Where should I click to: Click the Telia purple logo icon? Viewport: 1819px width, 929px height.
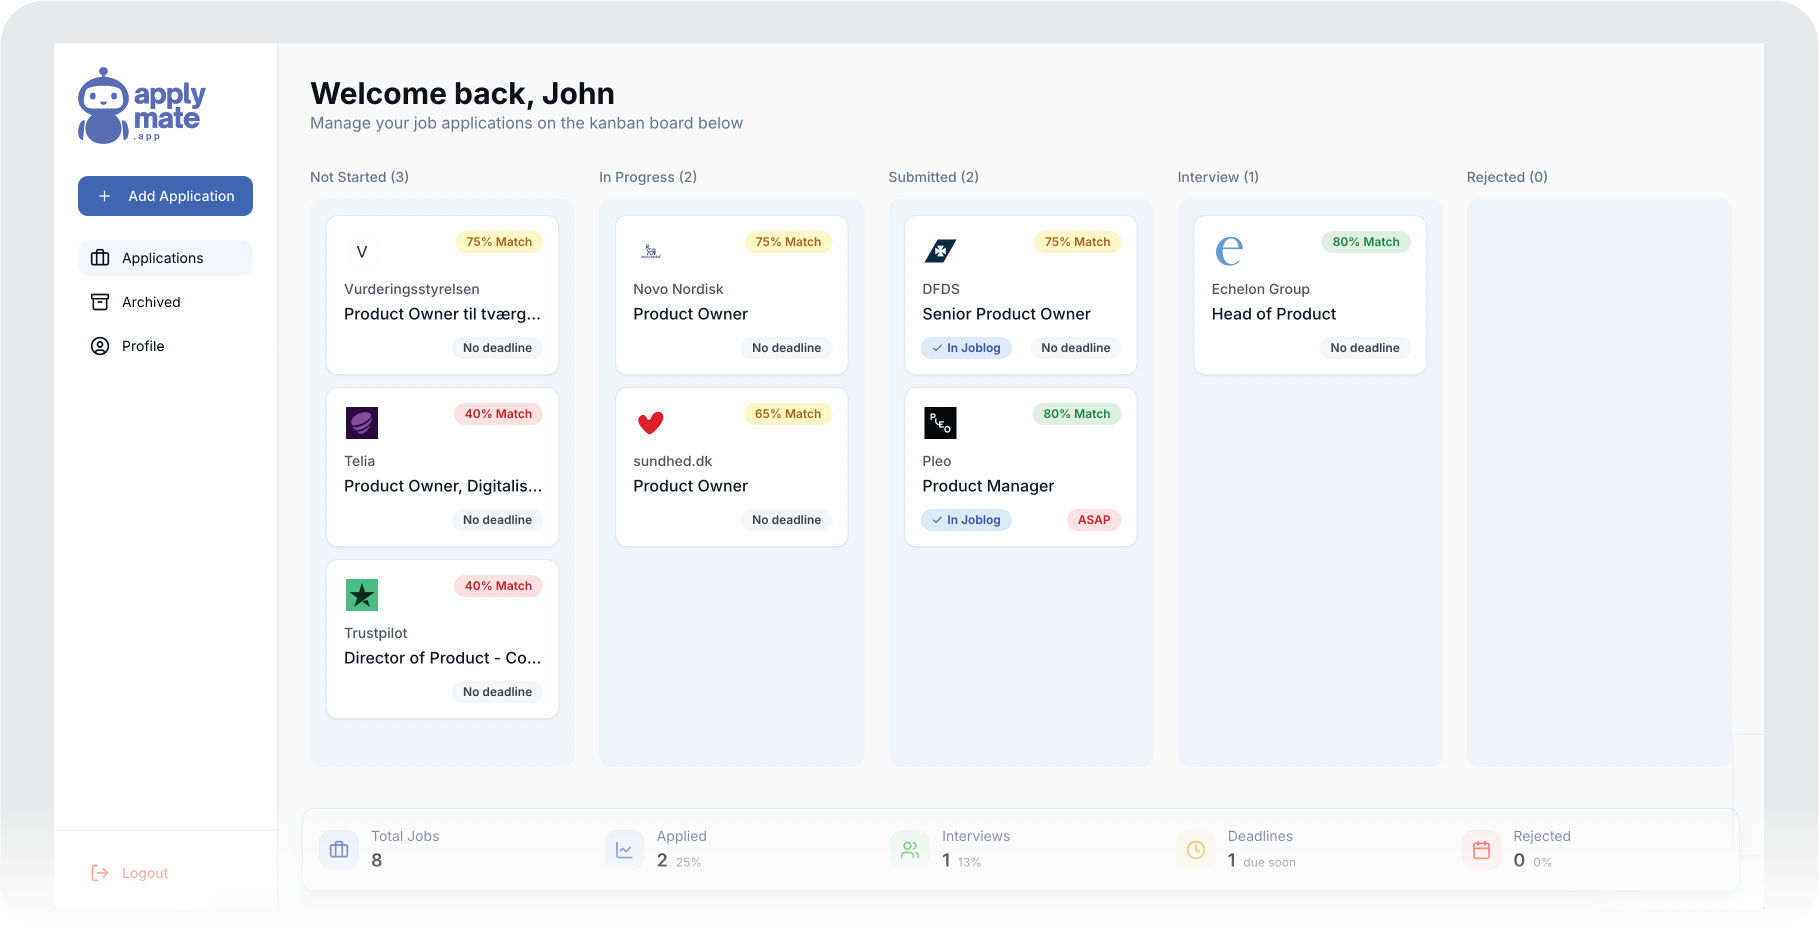(361, 423)
